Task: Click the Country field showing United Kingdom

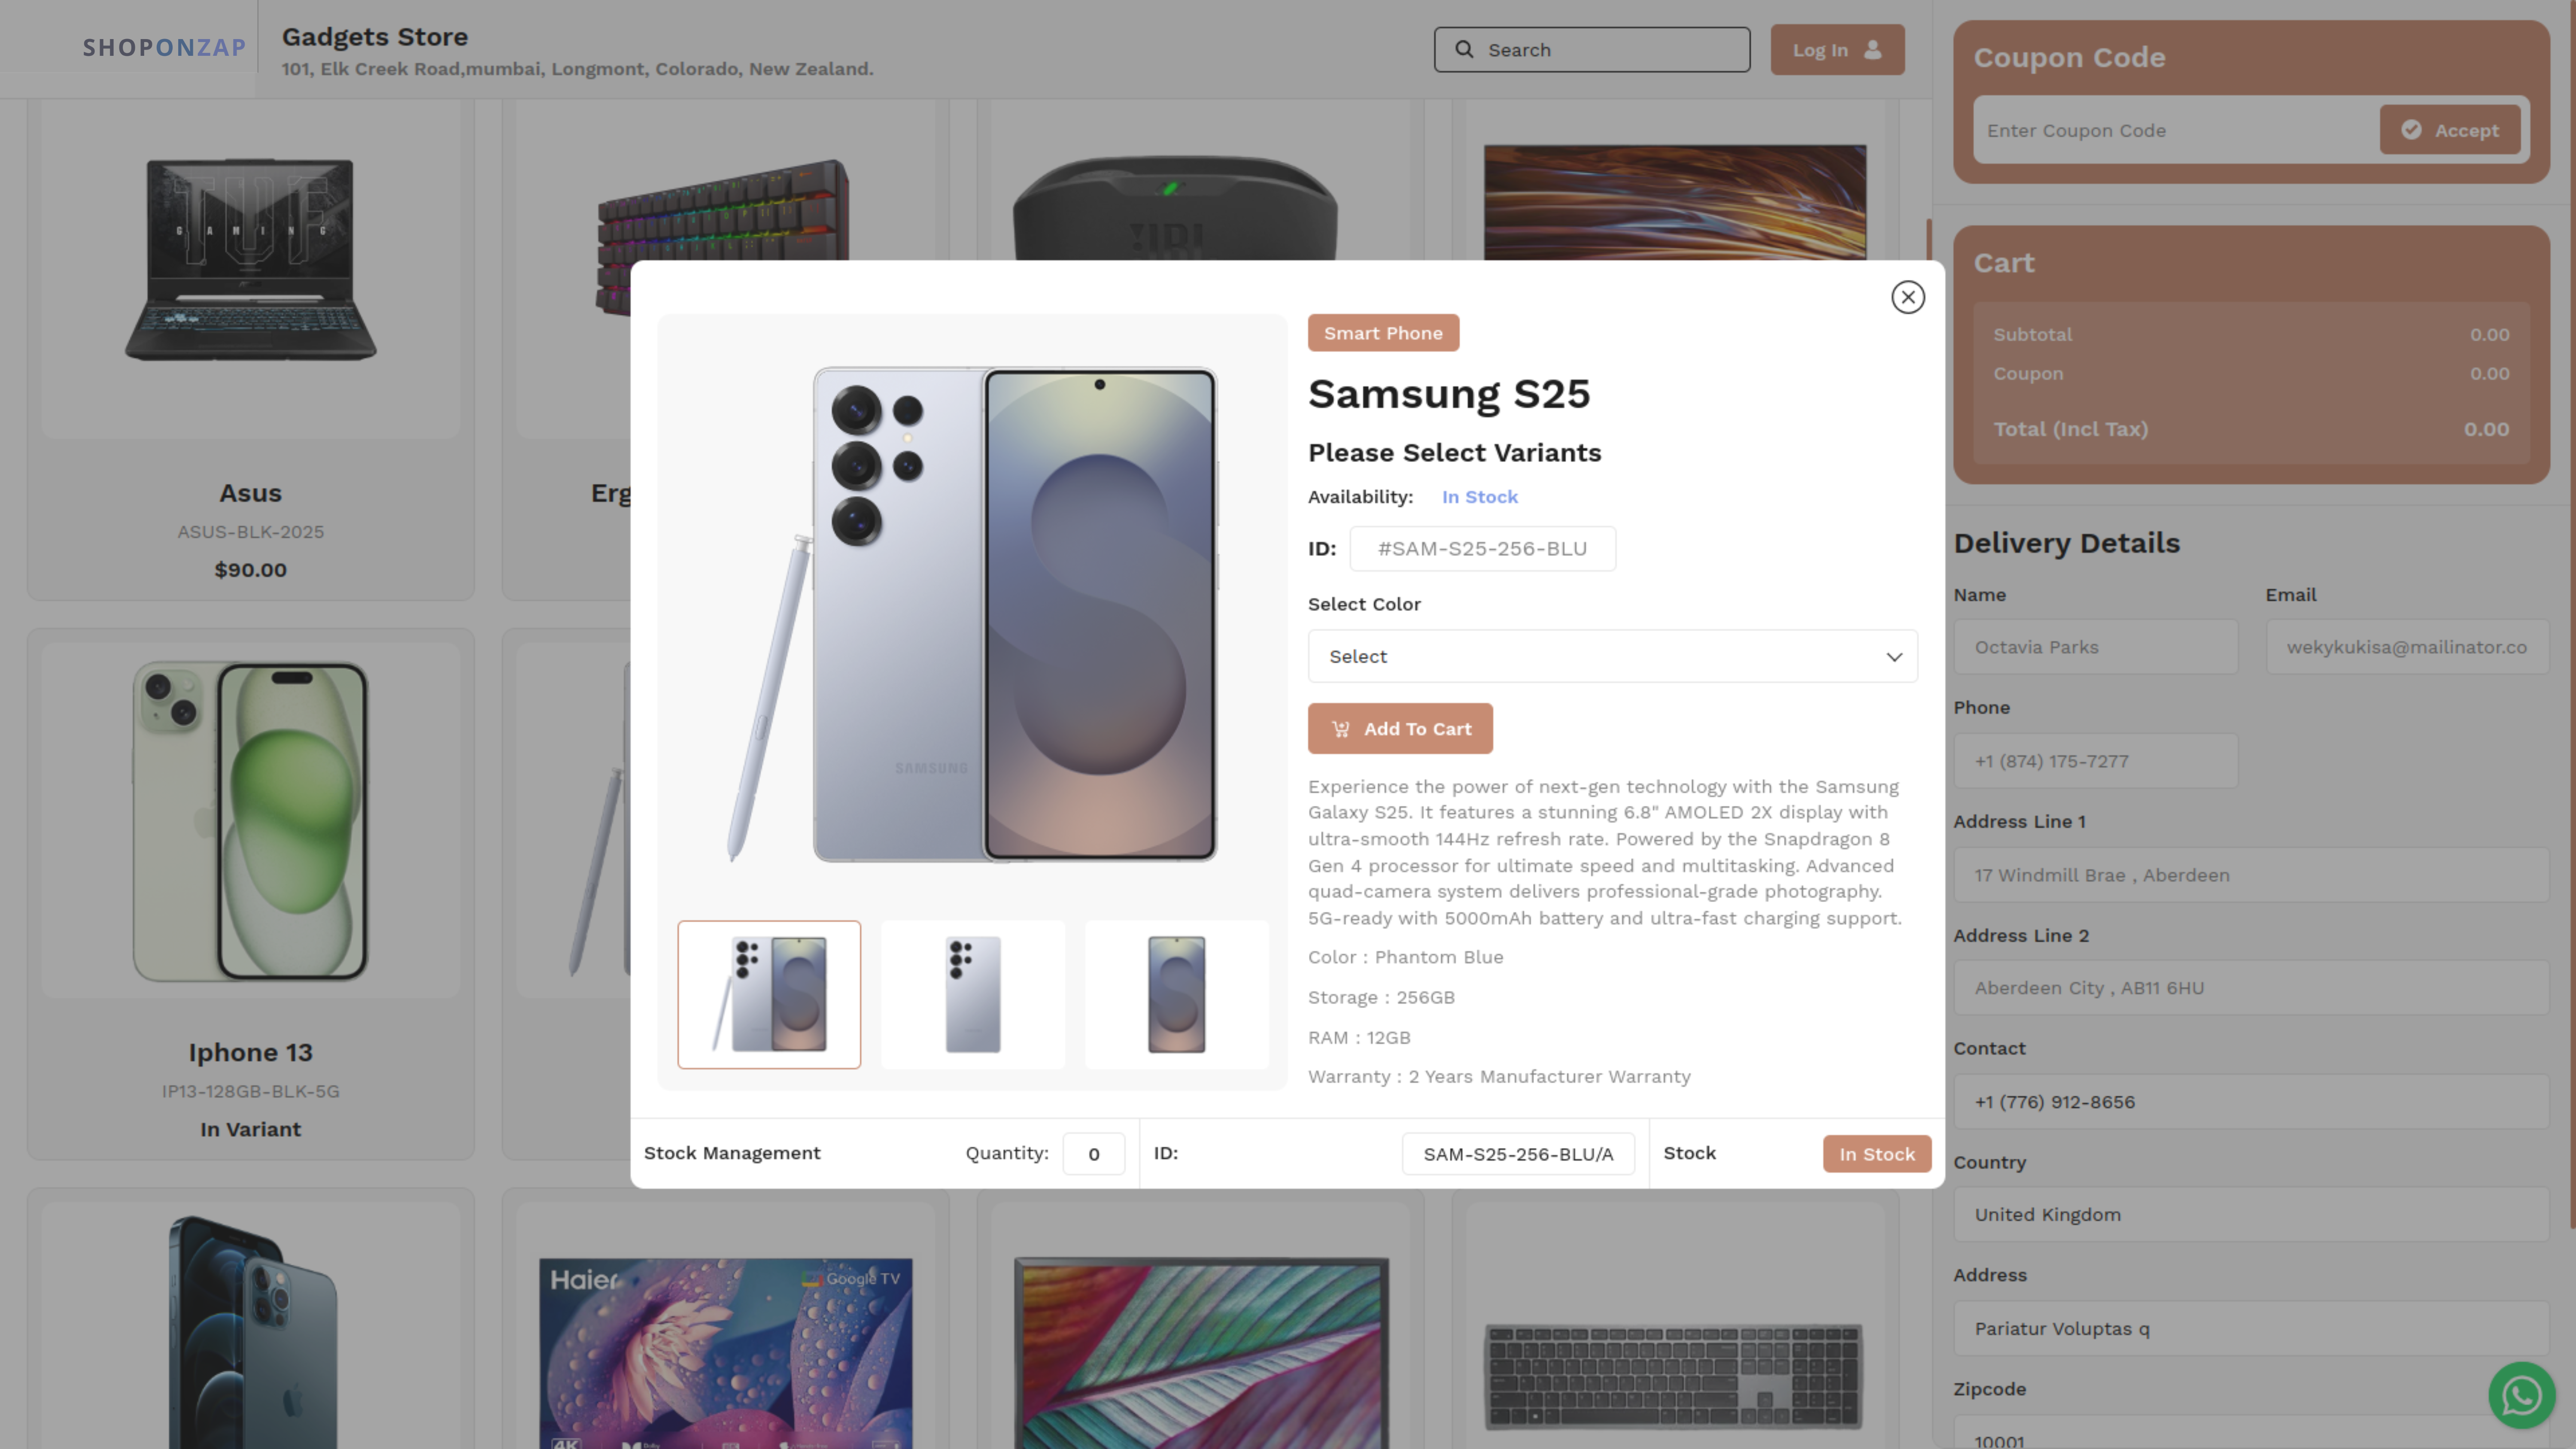Action: click(2250, 1214)
